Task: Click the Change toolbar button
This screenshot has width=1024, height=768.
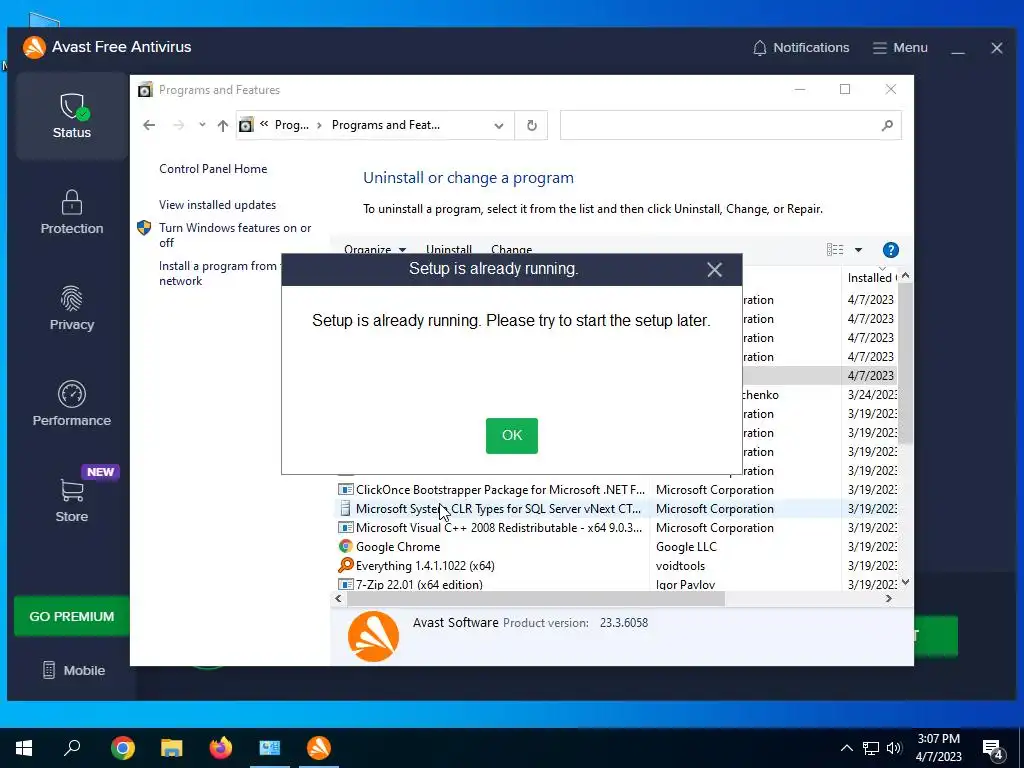Action: tap(511, 249)
